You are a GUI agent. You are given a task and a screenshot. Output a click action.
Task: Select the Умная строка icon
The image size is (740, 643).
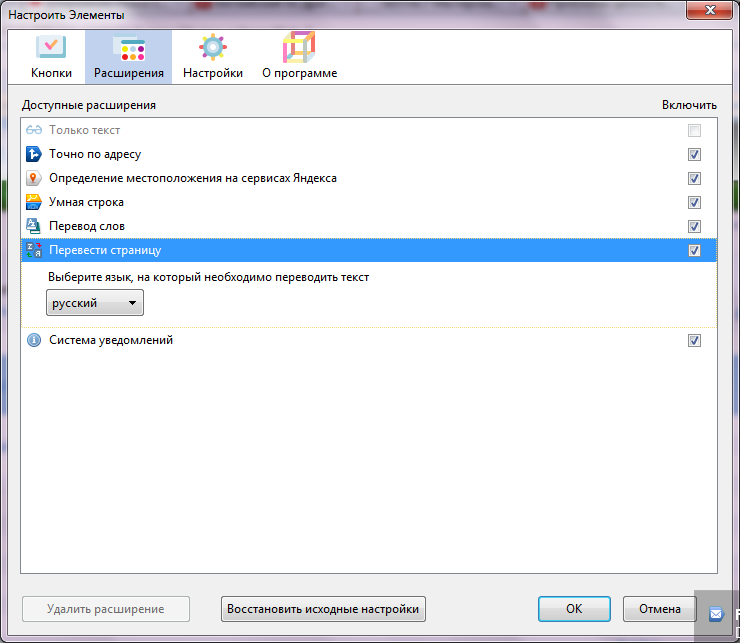click(x=34, y=202)
